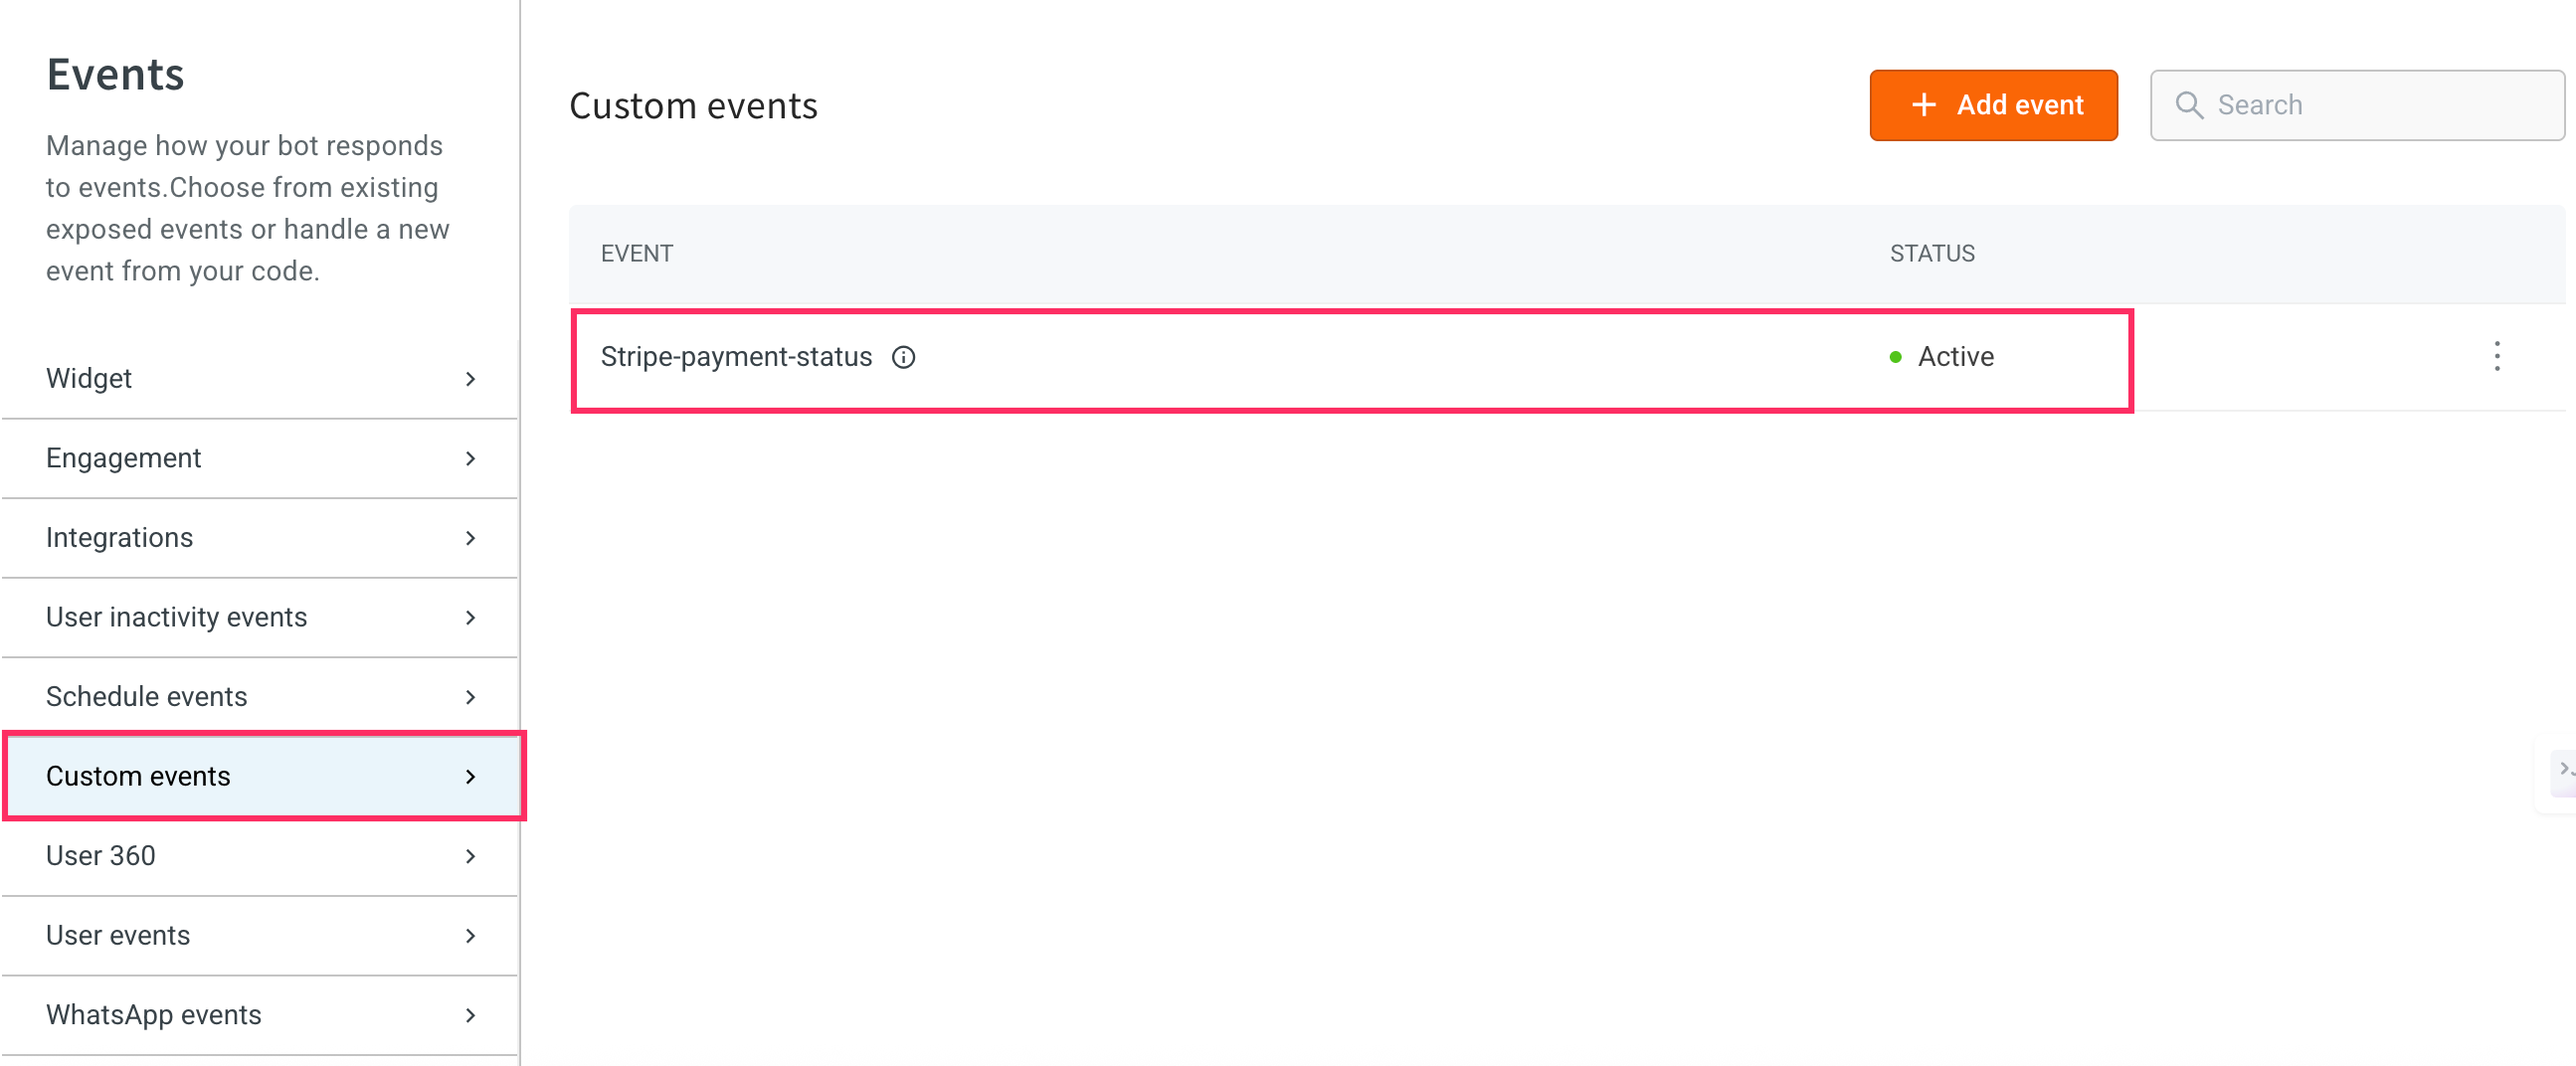Expand the collapsed side panel arrow
This screenshot has height=1066, width=2576.
[x=2564, y=768]
